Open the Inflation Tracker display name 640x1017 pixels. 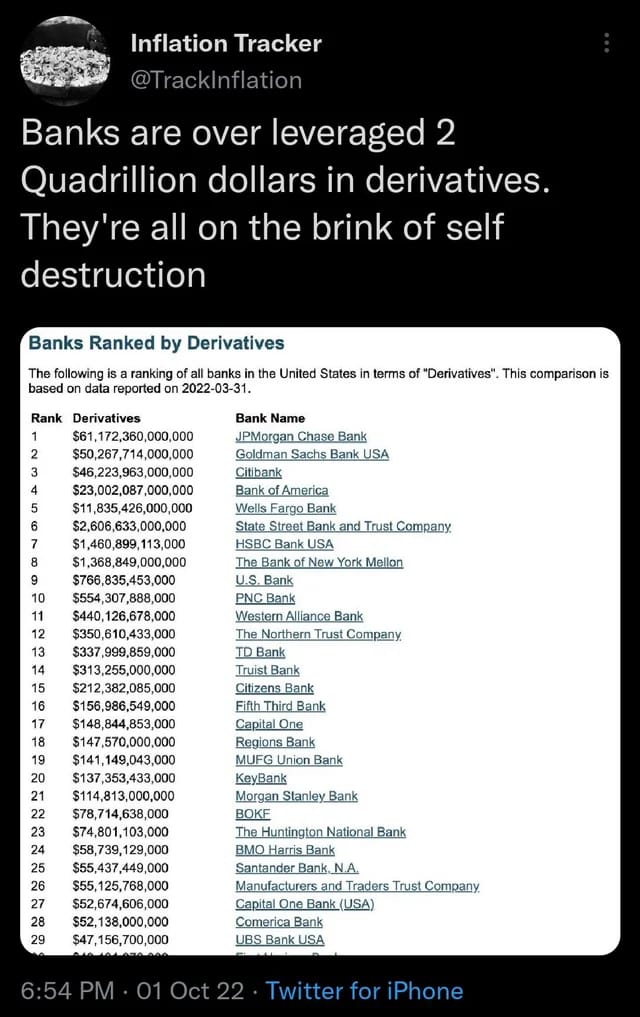click(226, 43)
